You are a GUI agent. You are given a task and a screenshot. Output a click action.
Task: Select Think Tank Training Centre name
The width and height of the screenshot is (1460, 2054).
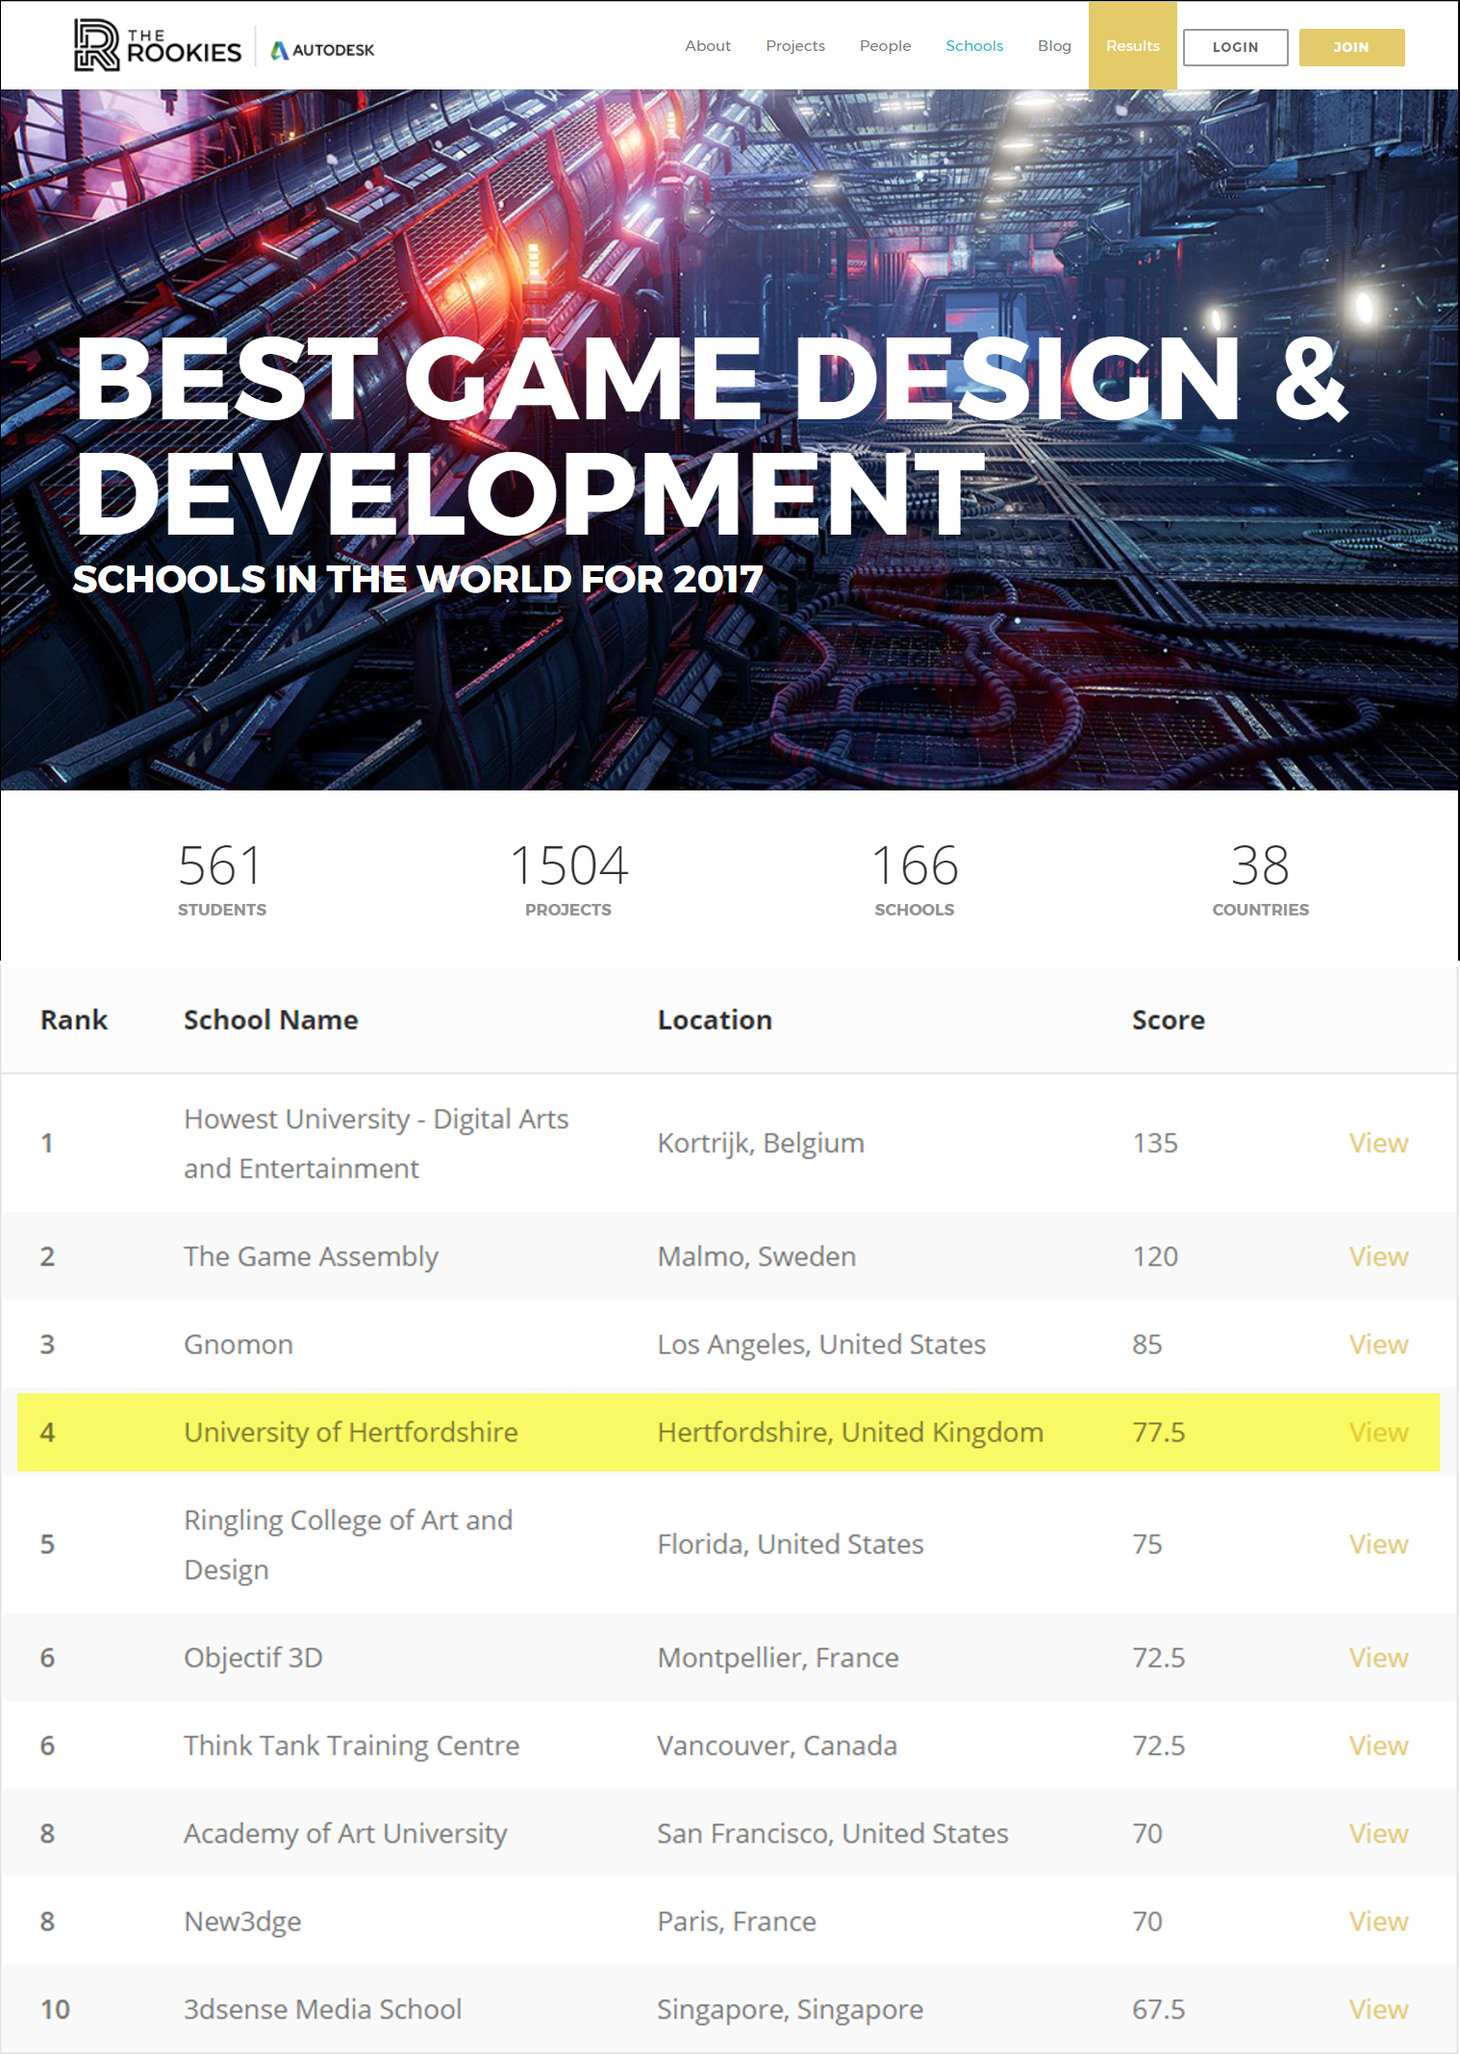(352, 1745)
